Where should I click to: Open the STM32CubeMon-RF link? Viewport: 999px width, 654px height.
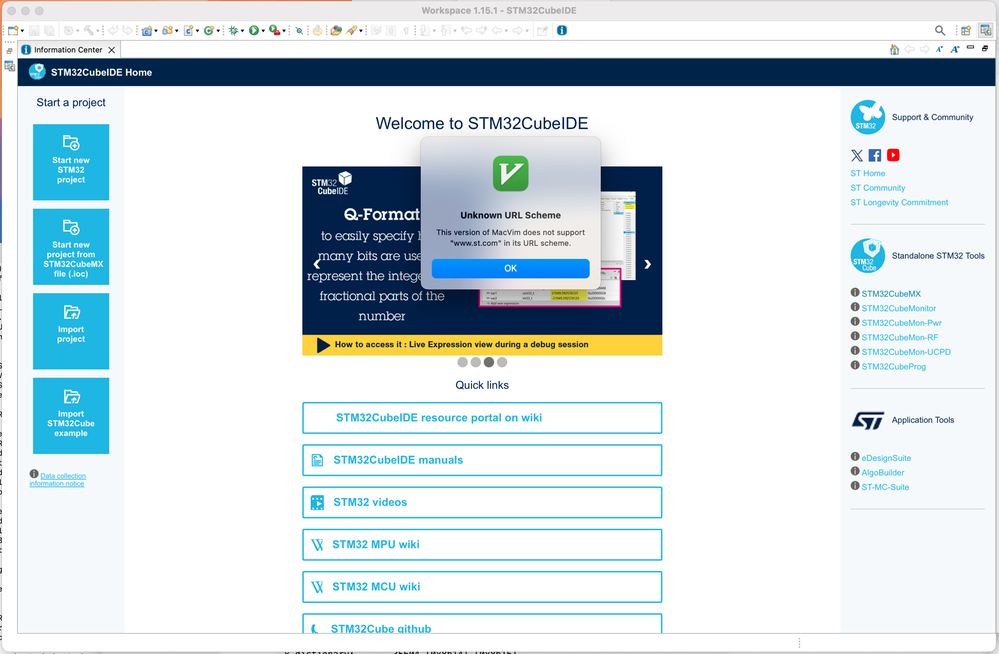(900, 338)
